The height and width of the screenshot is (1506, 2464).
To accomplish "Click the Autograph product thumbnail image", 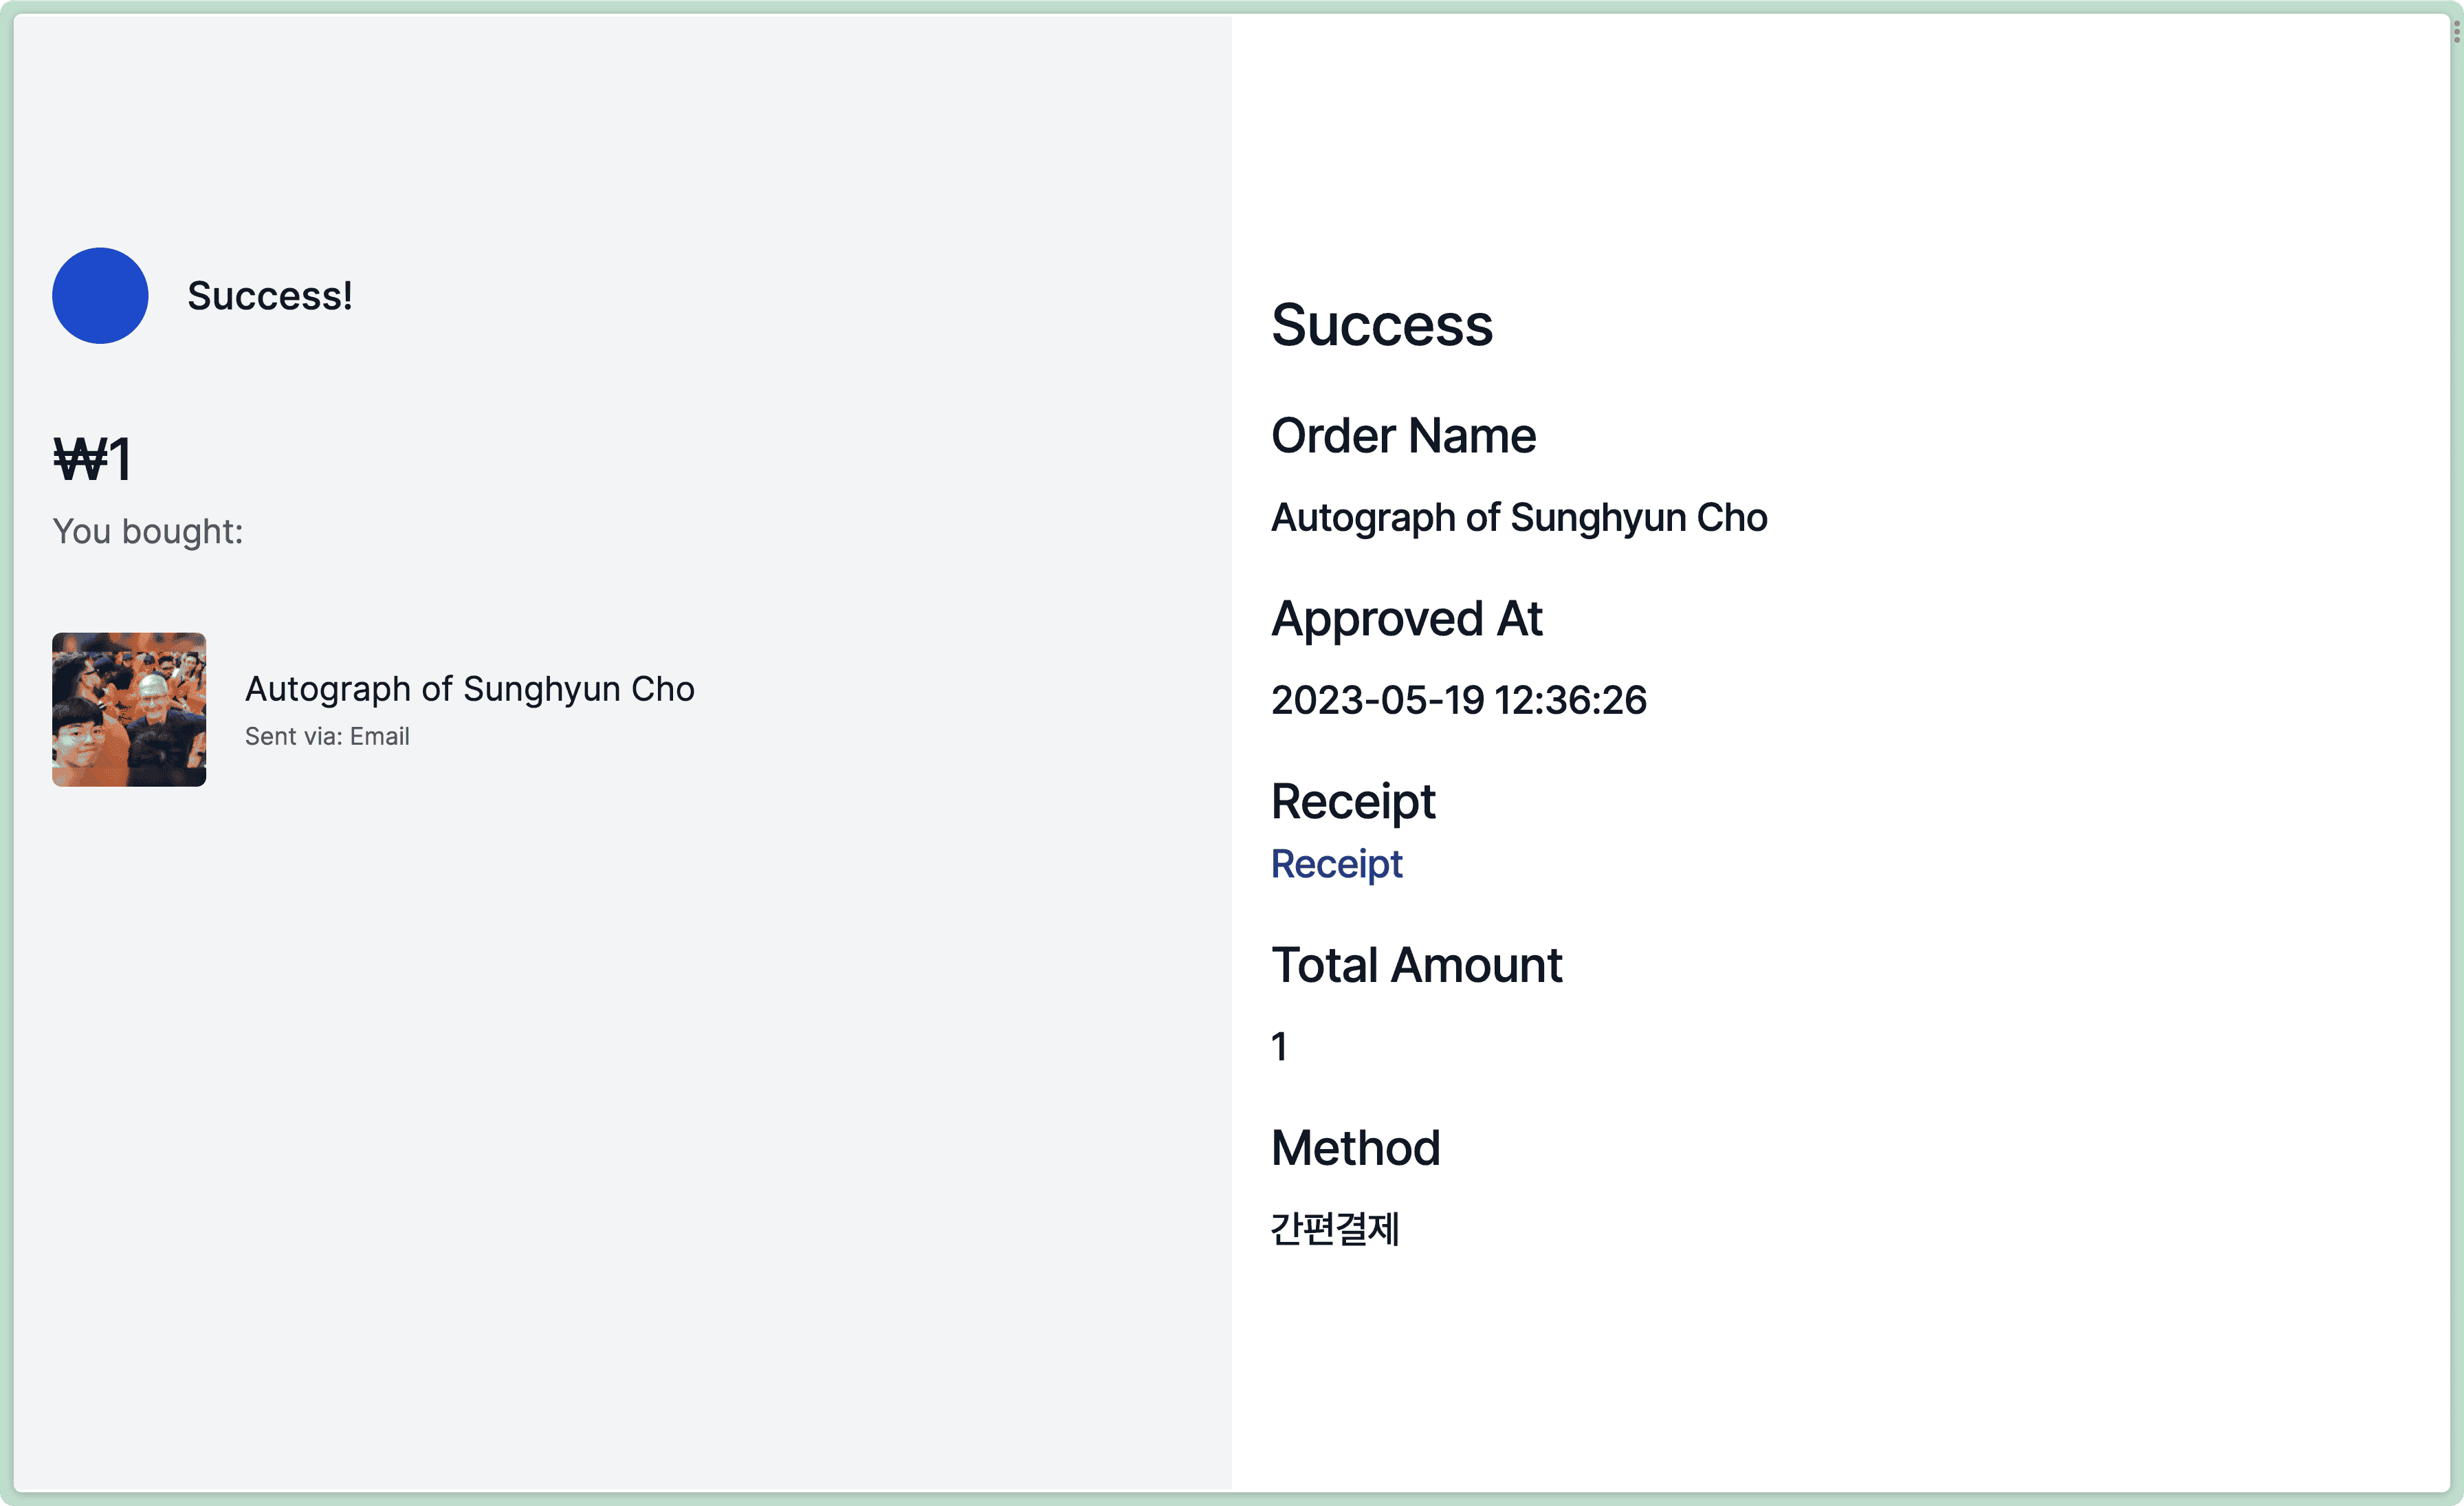I will point(129,709).
